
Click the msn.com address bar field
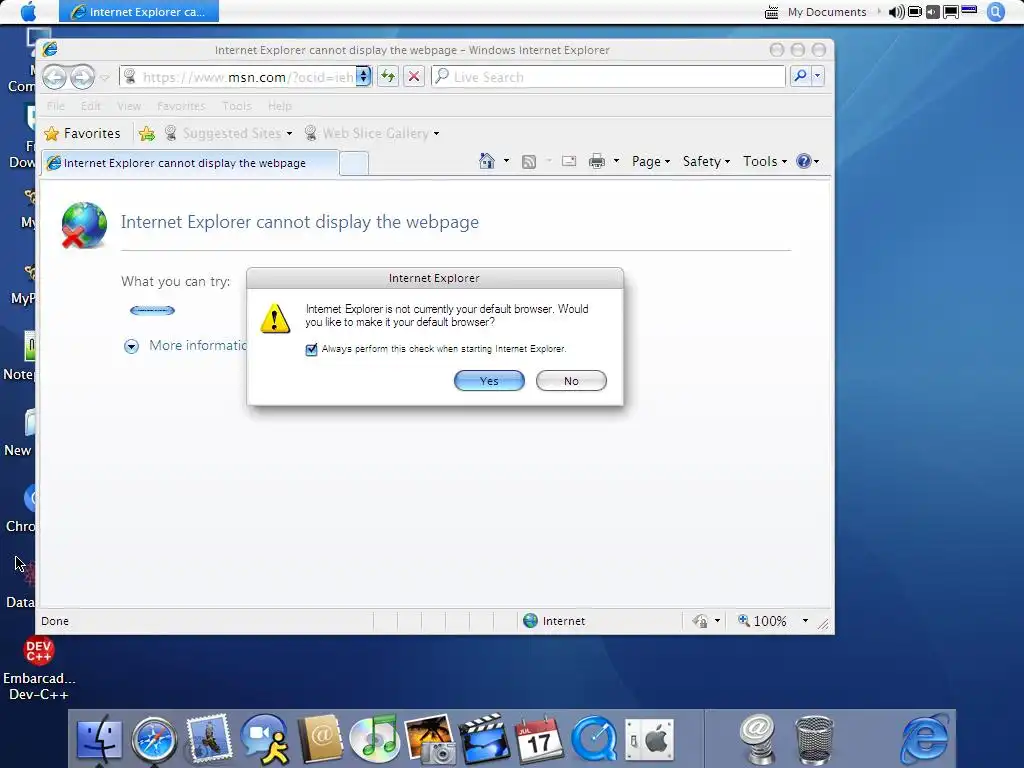pos(239,77)
